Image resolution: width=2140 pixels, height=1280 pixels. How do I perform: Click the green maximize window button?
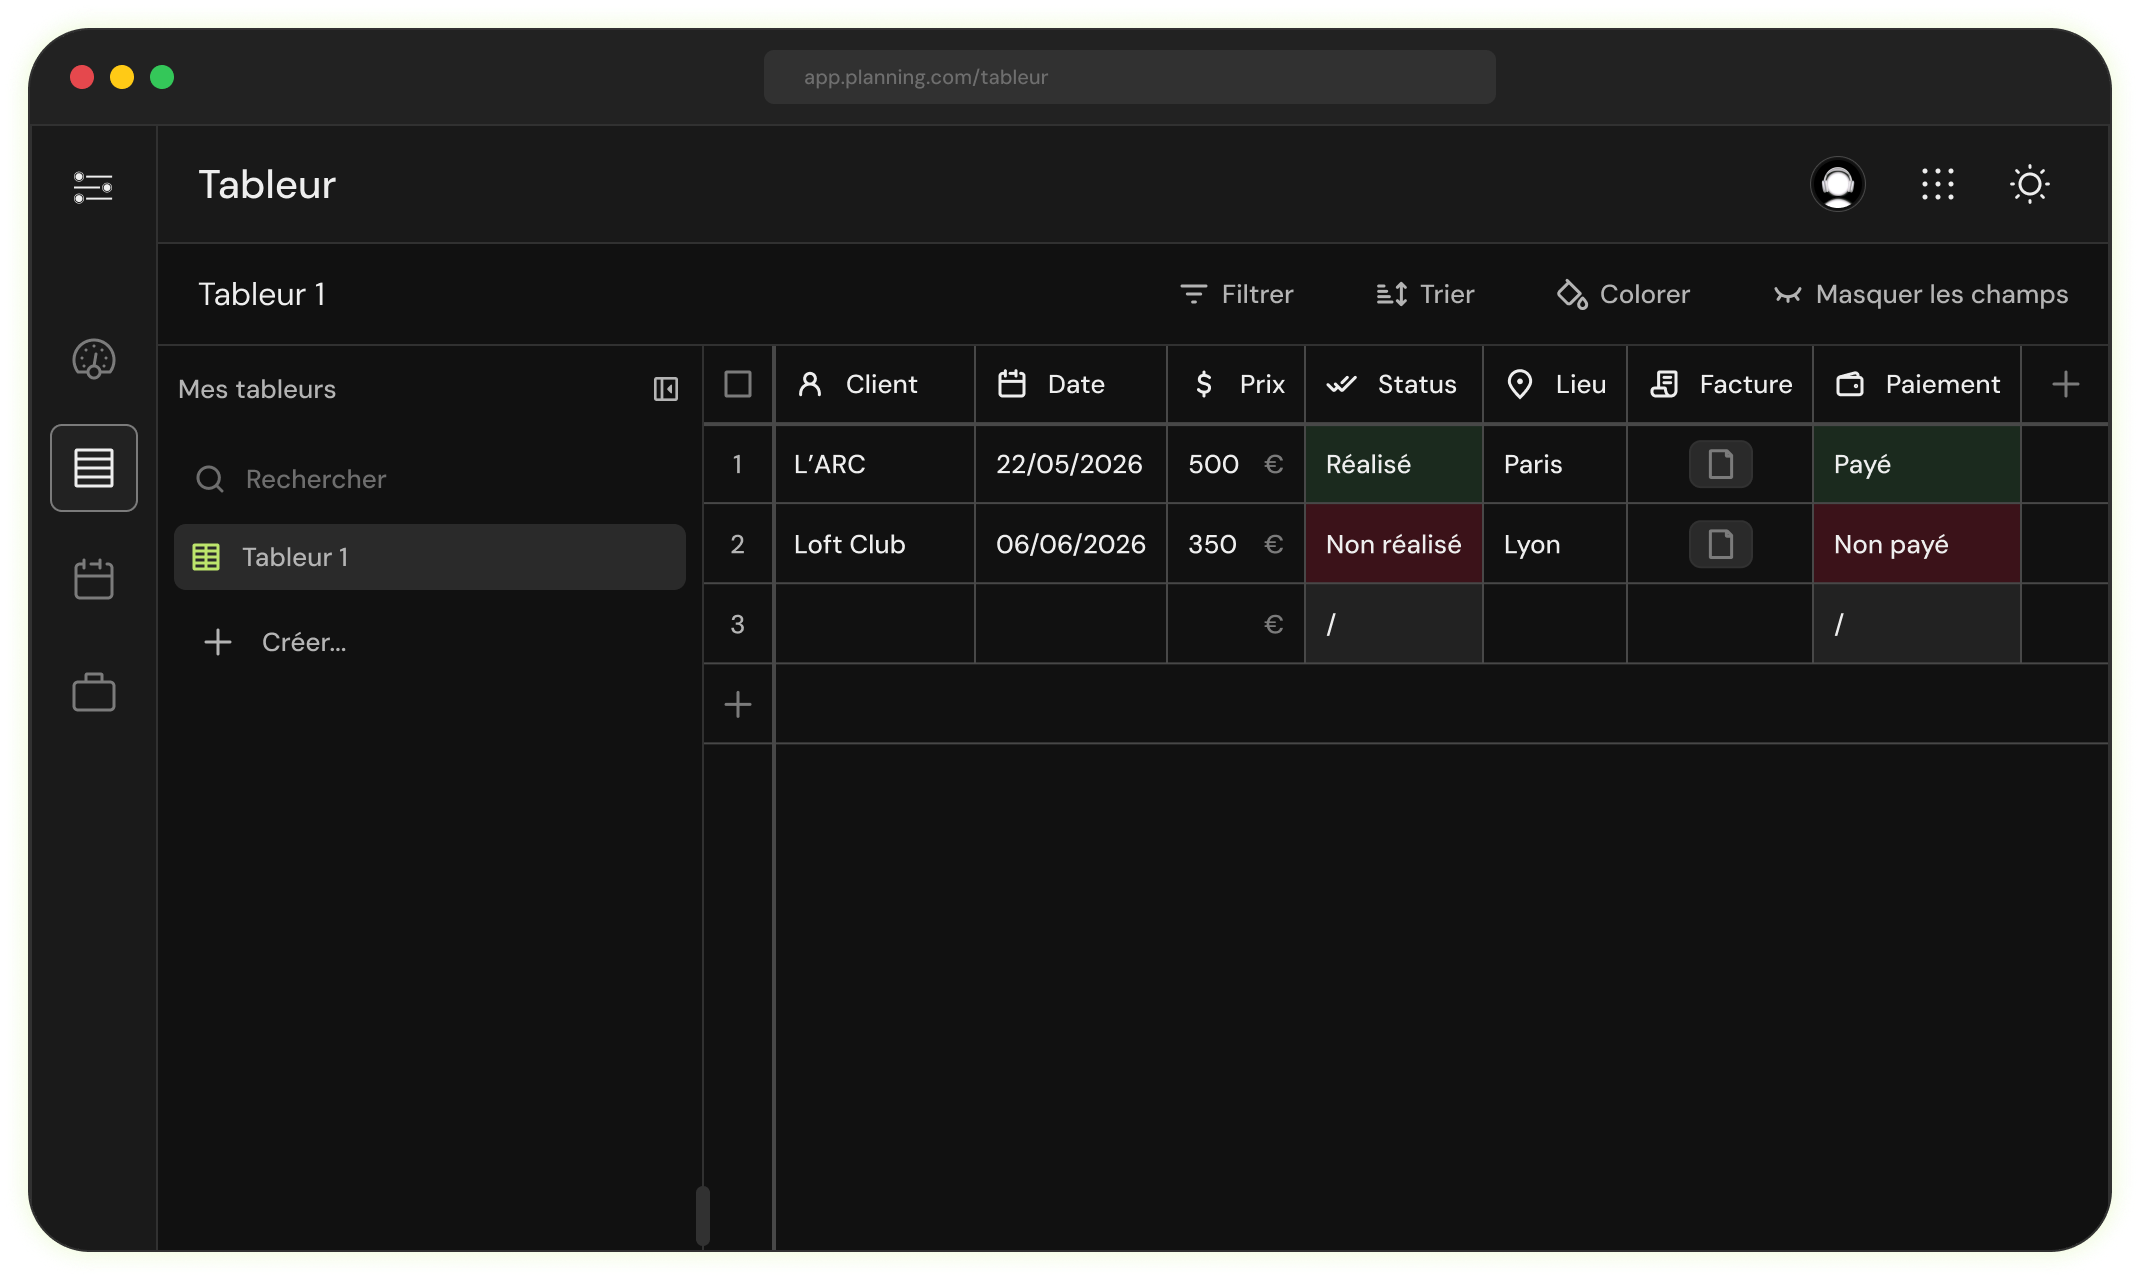pos(162,77)
